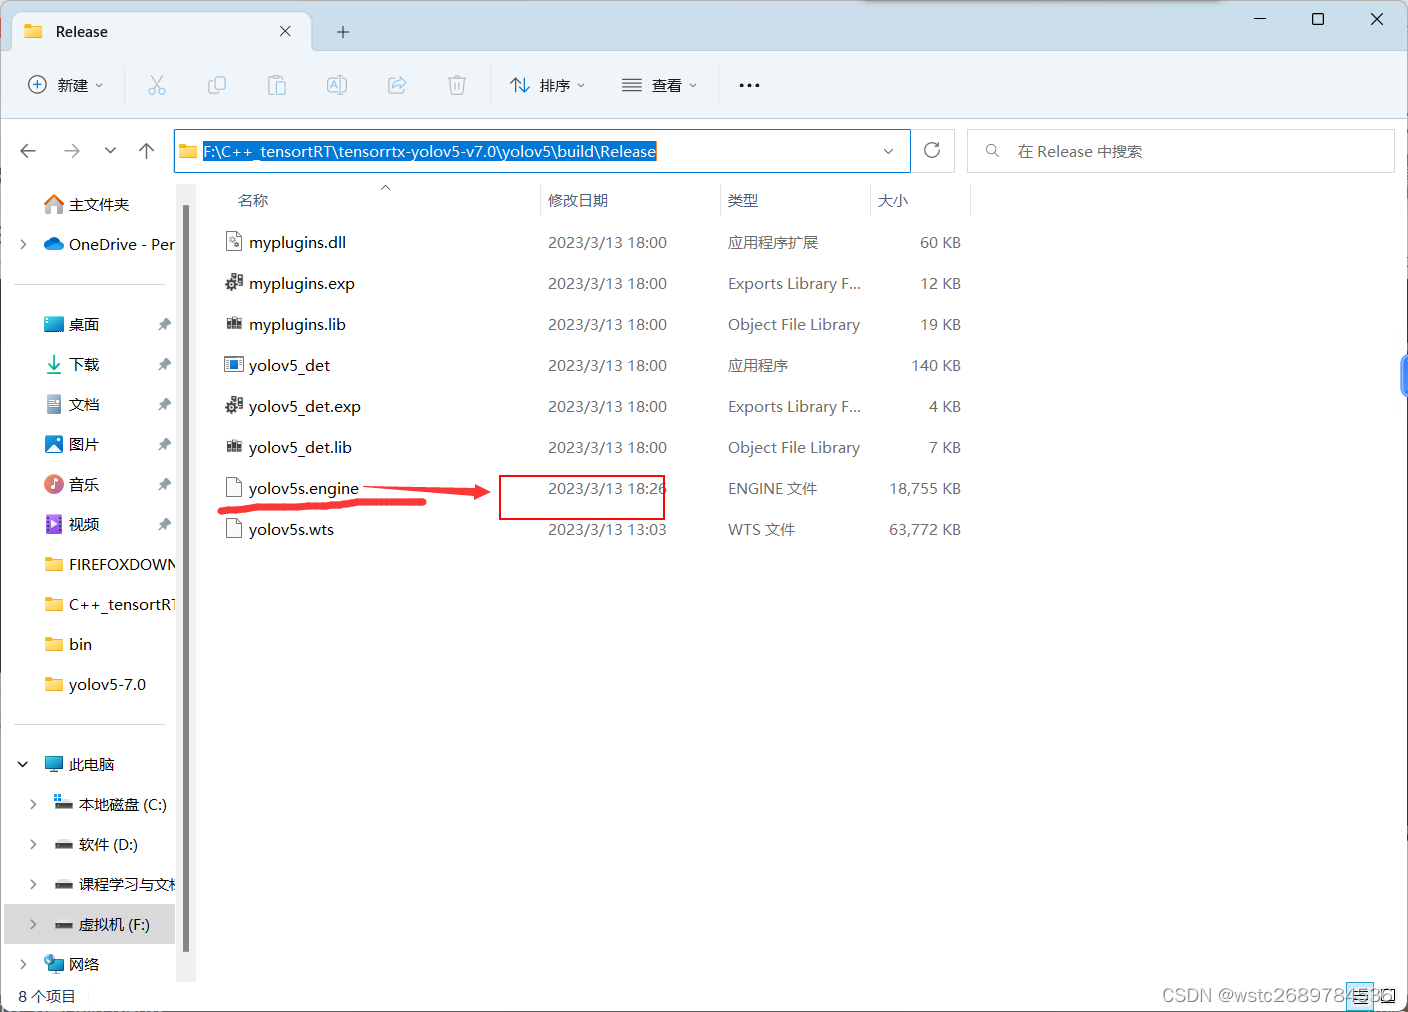This screenshot has width=1408, height=1012.
Task: Open the 查看 view dropdown
Action: [x=659, y=85]
